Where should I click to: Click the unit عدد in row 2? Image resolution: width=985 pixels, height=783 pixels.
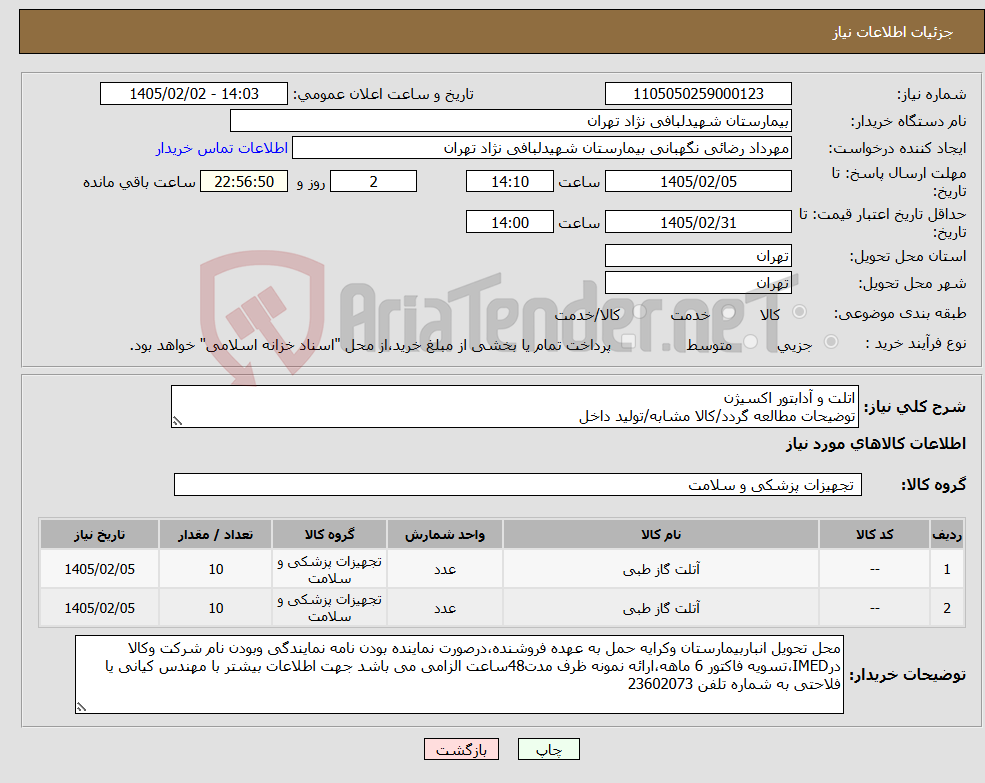(x=445, y=608)
